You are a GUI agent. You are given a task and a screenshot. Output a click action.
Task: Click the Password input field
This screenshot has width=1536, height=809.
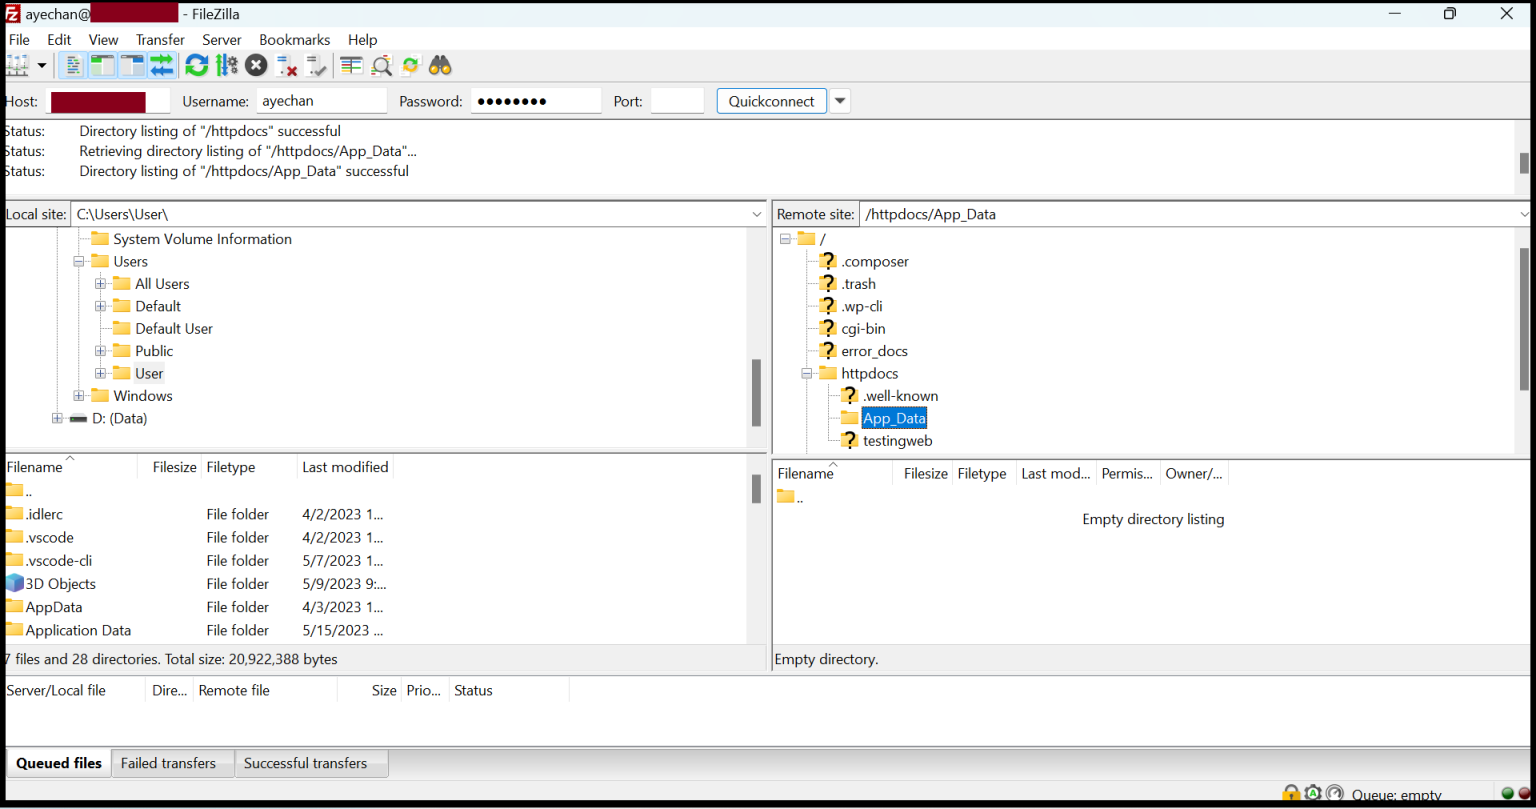536,101
